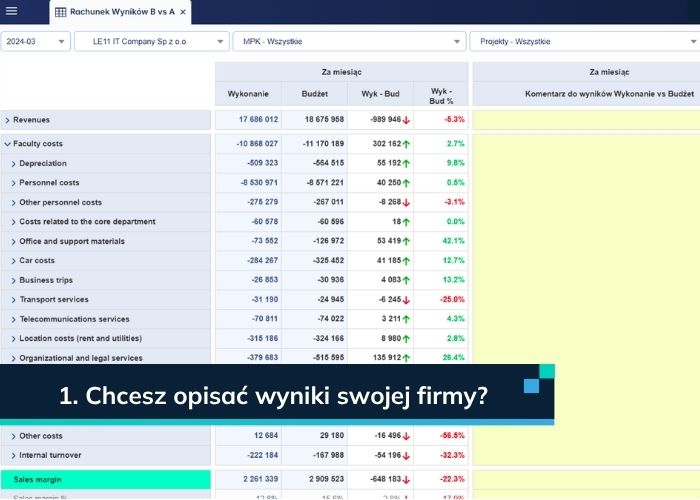Screen dimensions: 700x500
Task: Select Faculty costs Wykonanie value -10 868 027
Action: pyautogui.click(x=257, y=144)
